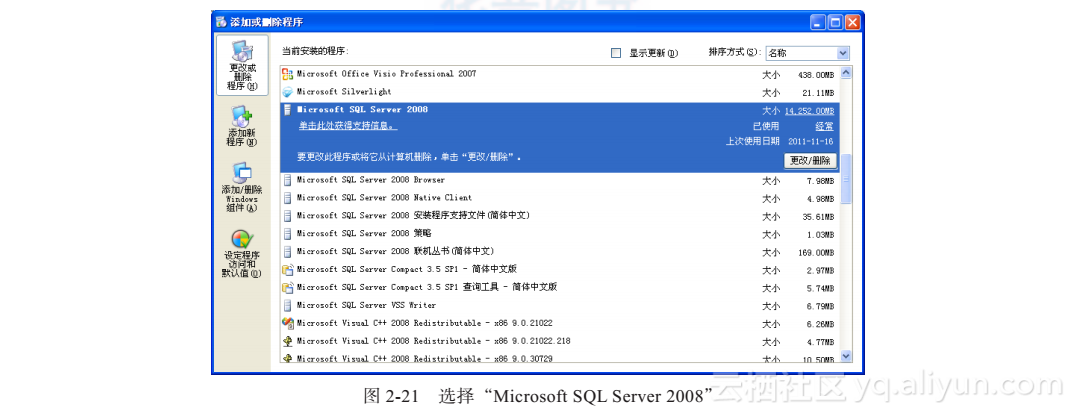Screen dimensions: 1075x414
Task: Select Visual C++ 2008 Redistributable x86 9.0.21022
Action: pyautogui.click(x=559, y=324)
